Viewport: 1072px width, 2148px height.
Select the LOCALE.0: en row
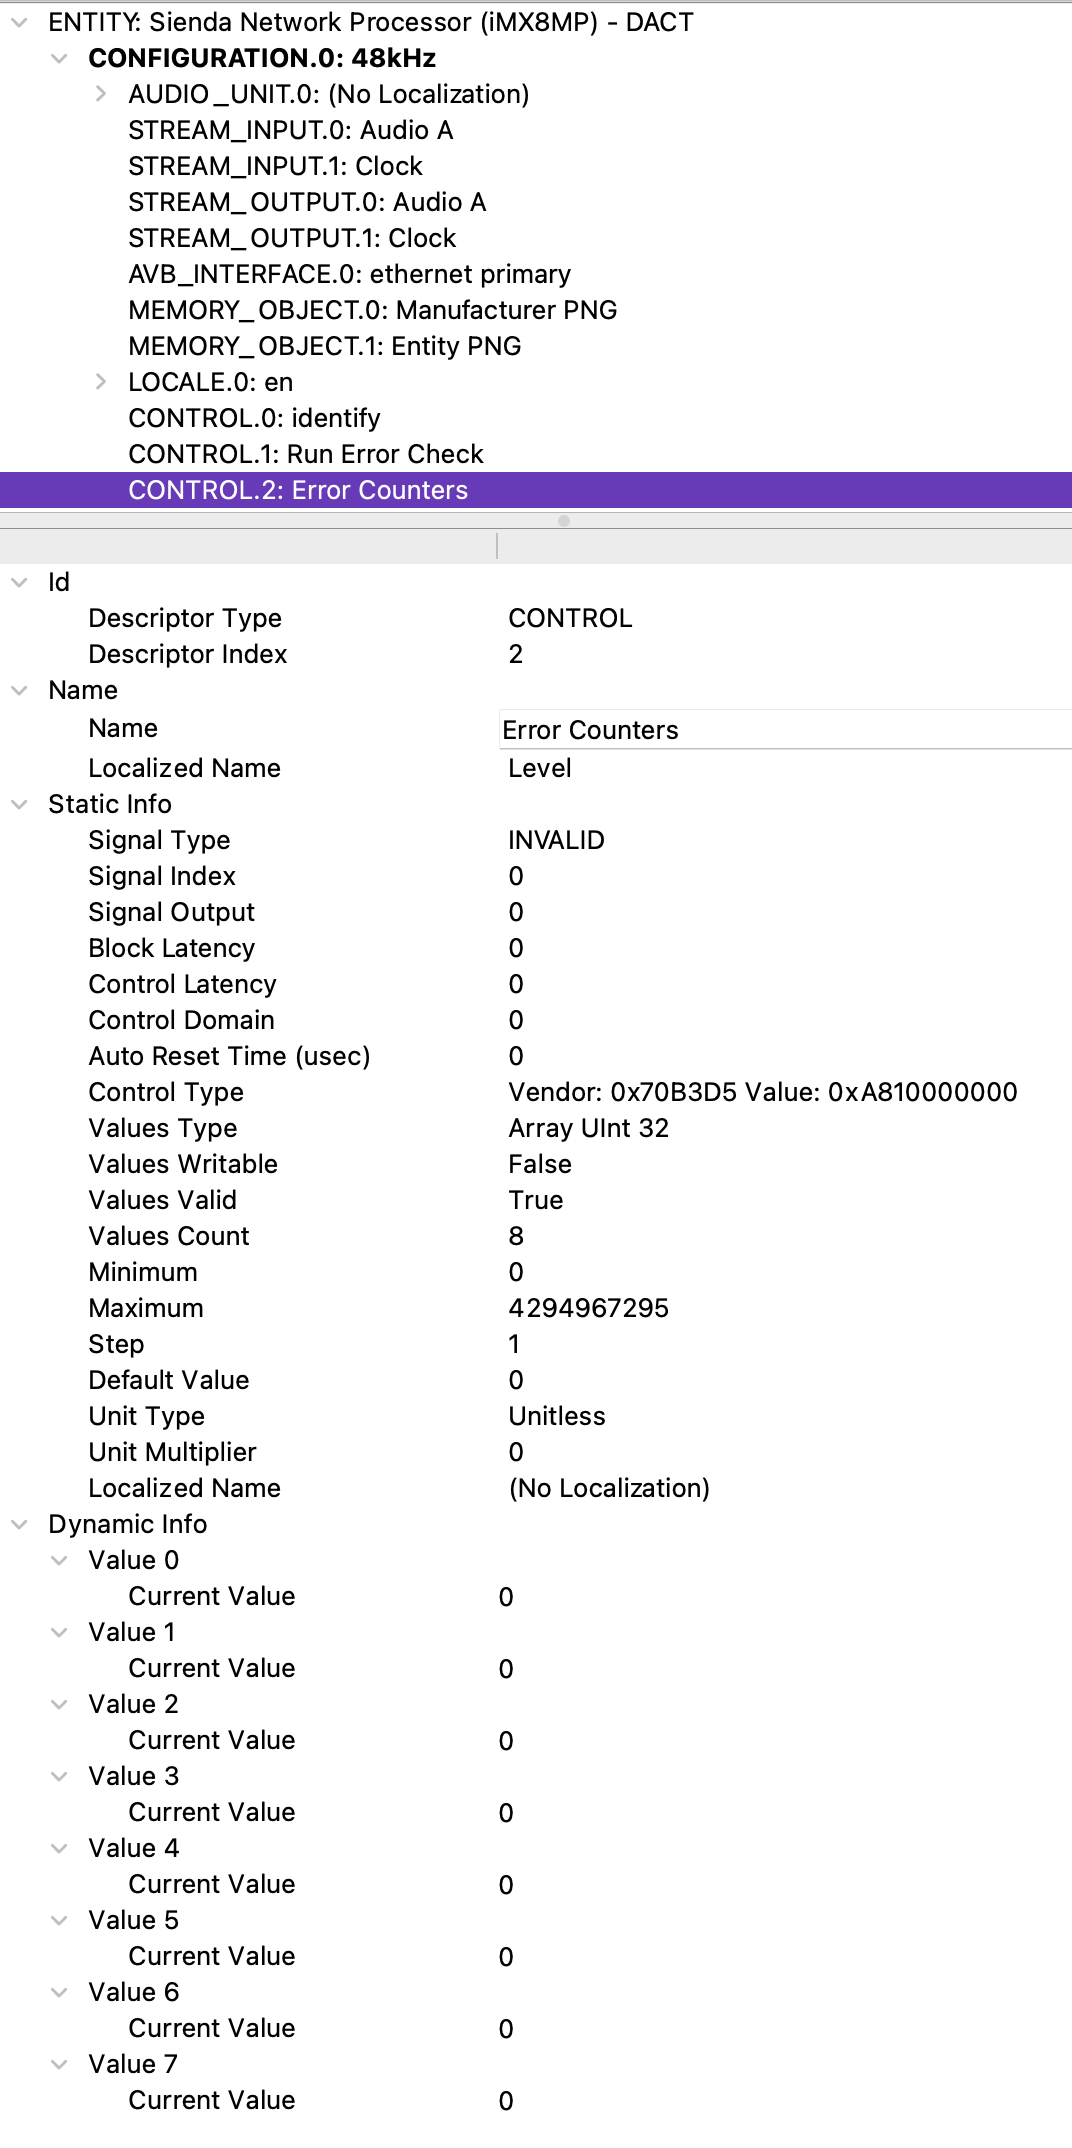tap(536, 382)
